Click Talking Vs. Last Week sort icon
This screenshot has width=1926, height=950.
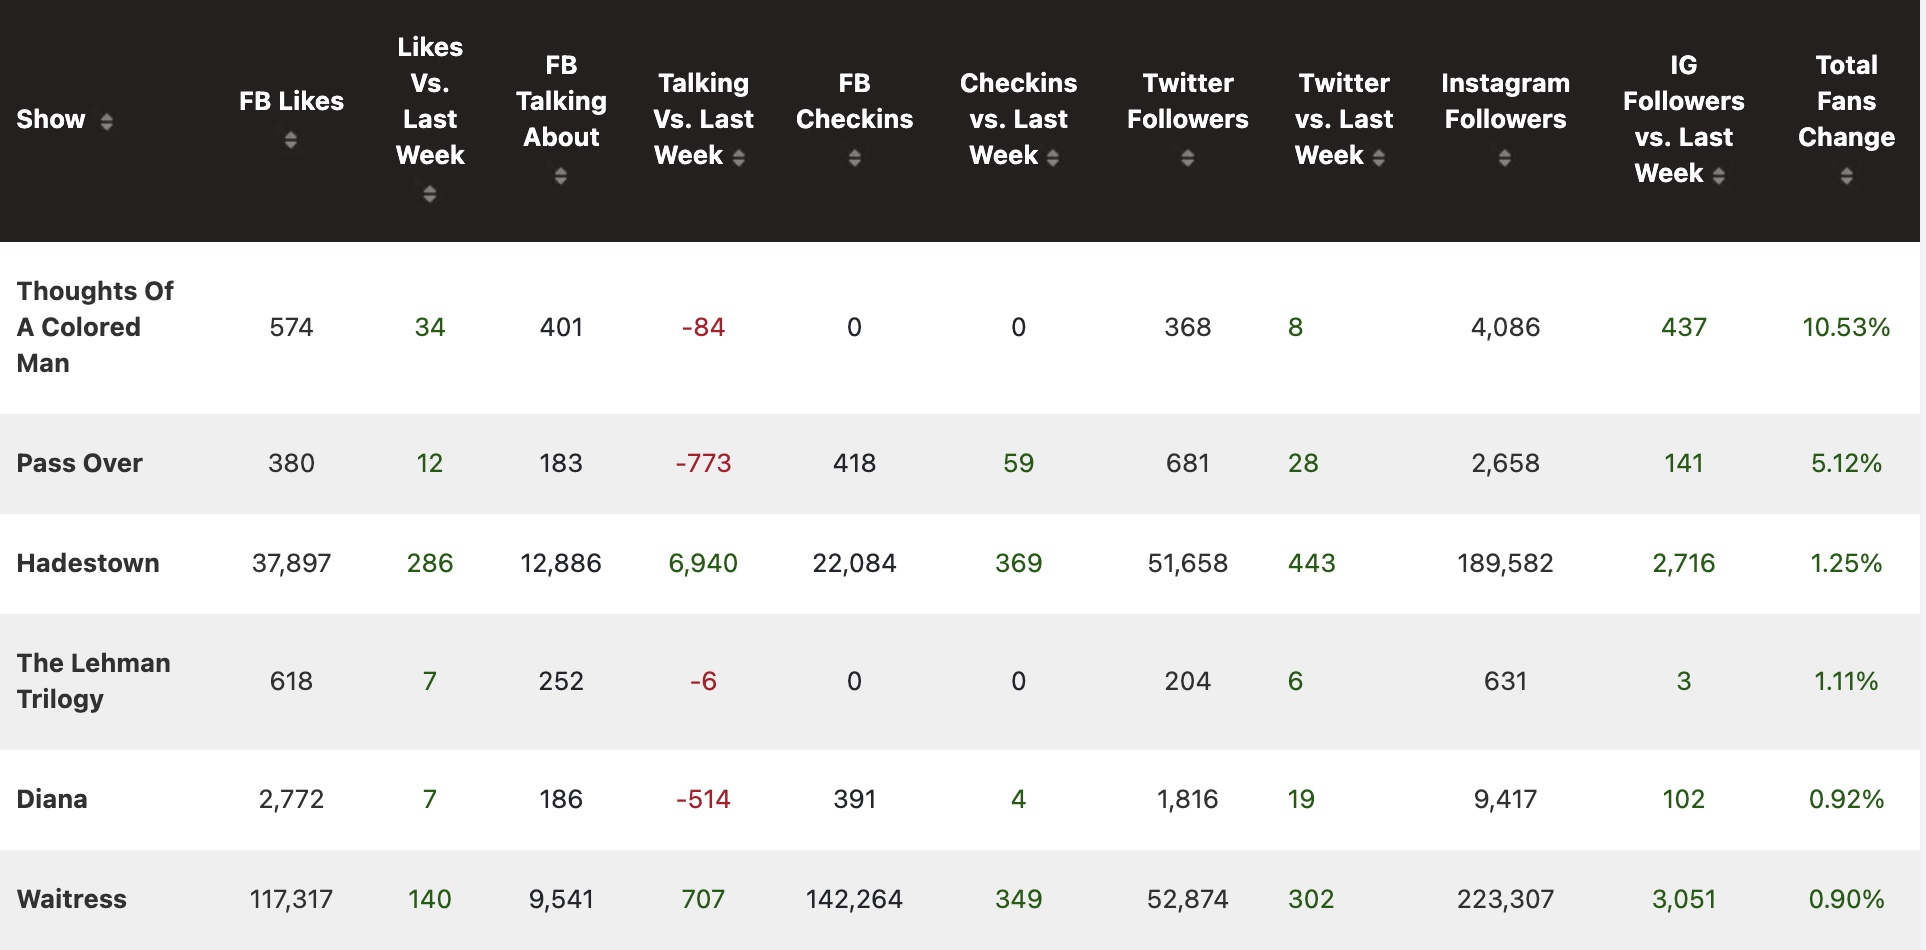coord(739,157)
